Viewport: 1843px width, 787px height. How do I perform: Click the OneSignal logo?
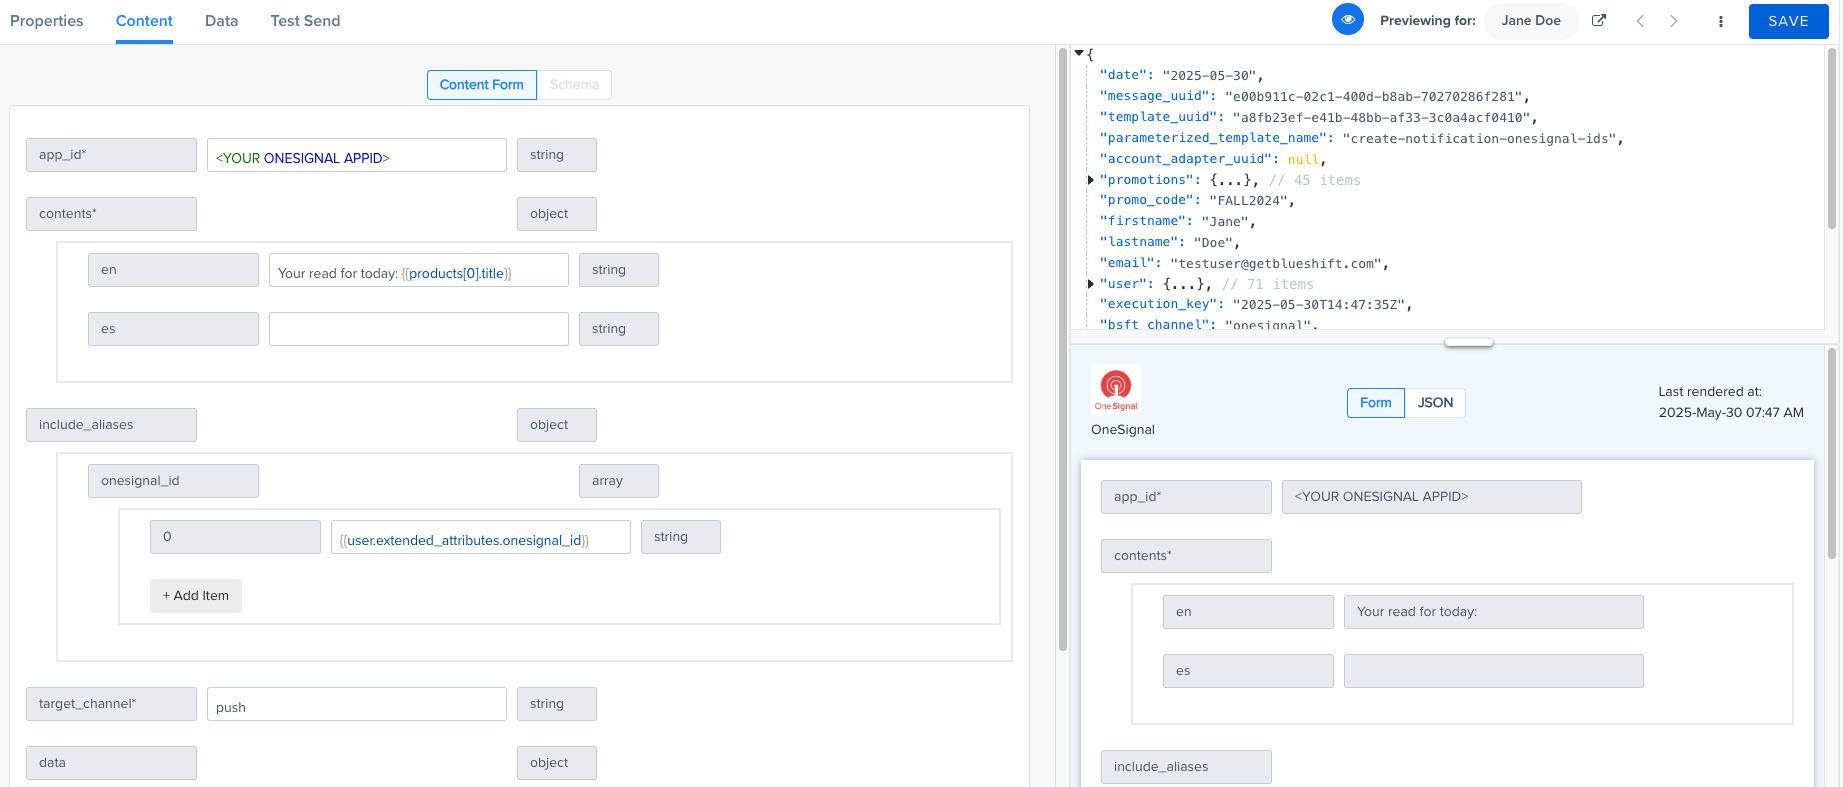pos(1116,389)
